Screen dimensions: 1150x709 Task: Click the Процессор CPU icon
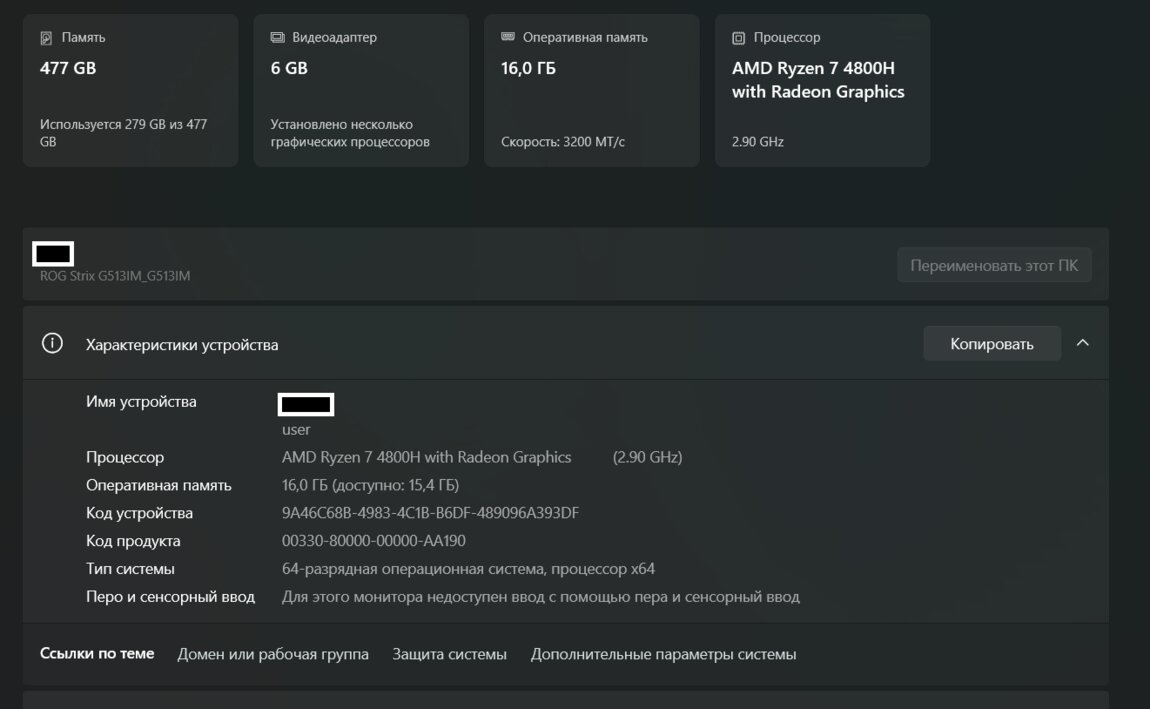tap(739, 38)
